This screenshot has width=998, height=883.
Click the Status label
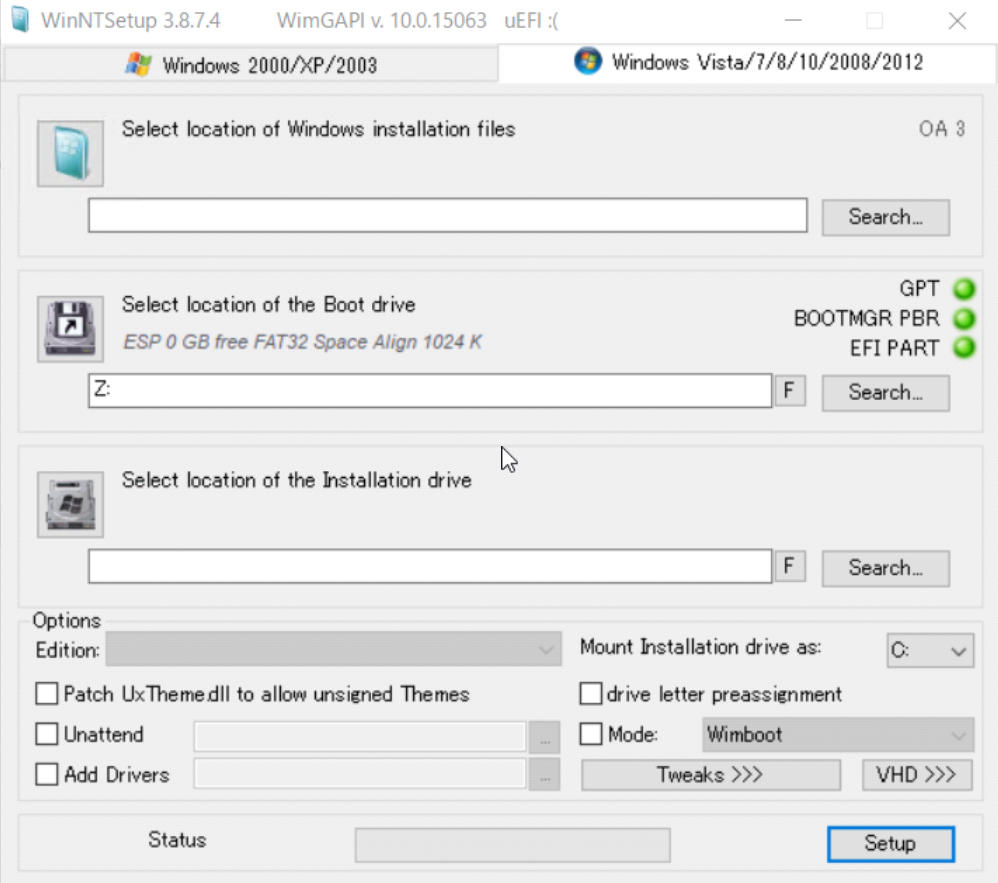[177, 840]
